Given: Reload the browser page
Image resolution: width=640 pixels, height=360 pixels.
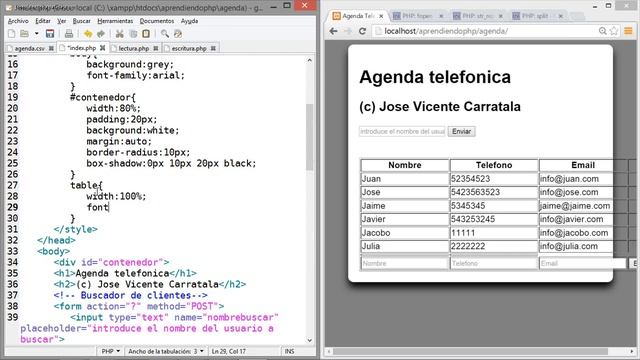Looking at the screenshot, I should (x=362, y=31).
